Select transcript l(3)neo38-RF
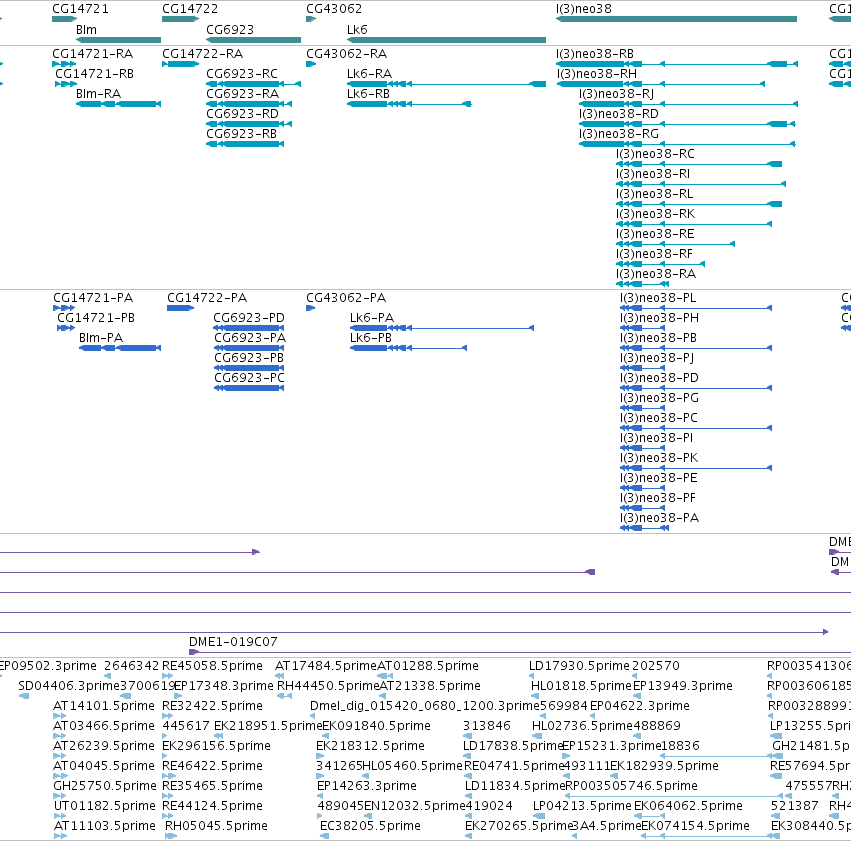The image size is (851, 841). (661, 265)
